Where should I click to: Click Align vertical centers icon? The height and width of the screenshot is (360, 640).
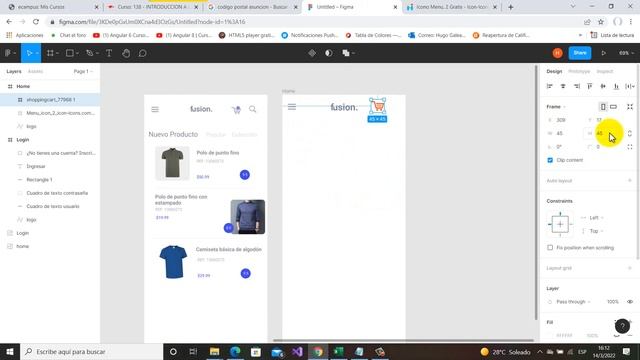coord(603,86)
